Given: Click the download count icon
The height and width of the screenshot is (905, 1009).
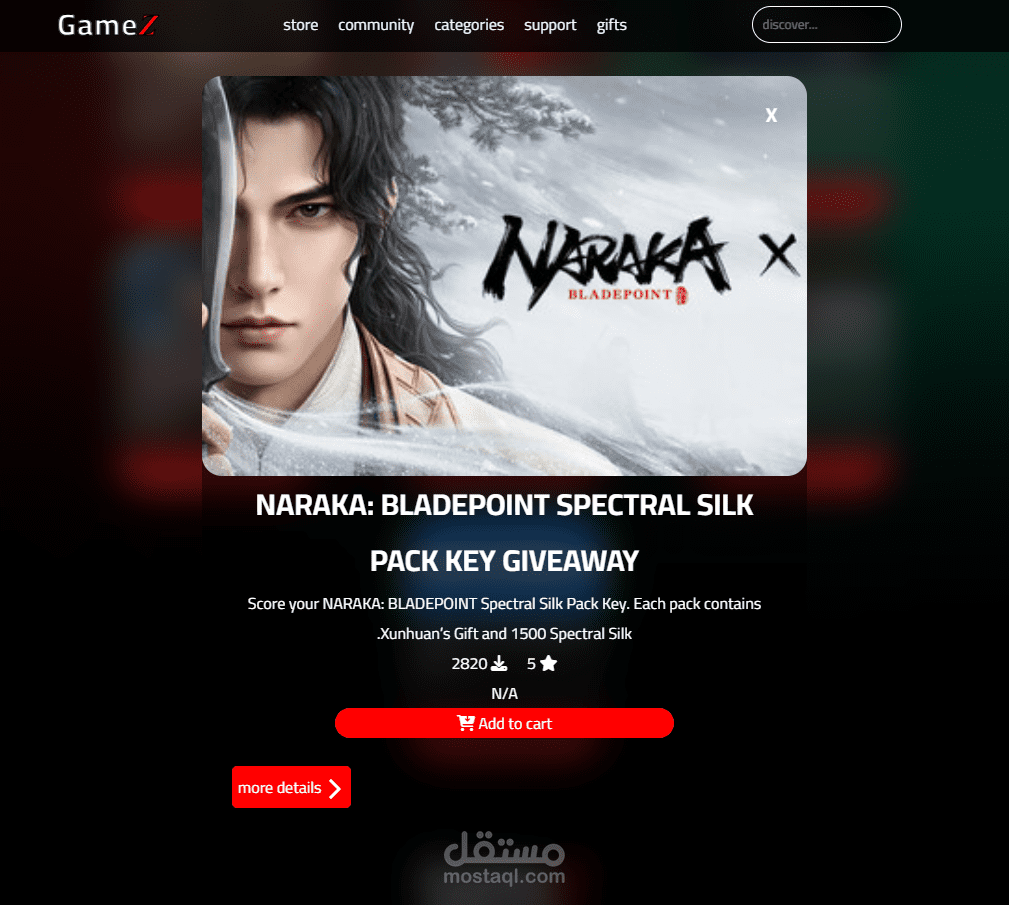Looking at the screenshot, I should tap(499, 664).
